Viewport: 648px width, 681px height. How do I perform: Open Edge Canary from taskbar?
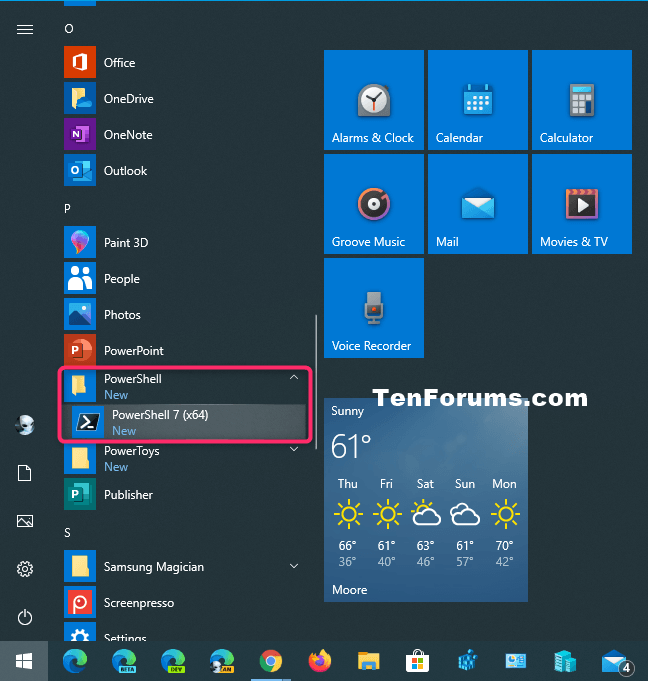click(222, 661)
